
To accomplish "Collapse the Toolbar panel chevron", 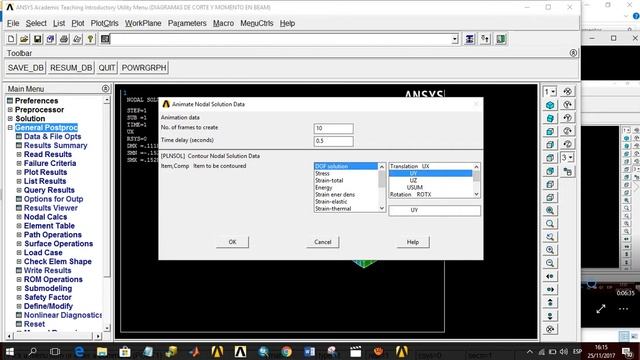I will (x=573, y=53).
